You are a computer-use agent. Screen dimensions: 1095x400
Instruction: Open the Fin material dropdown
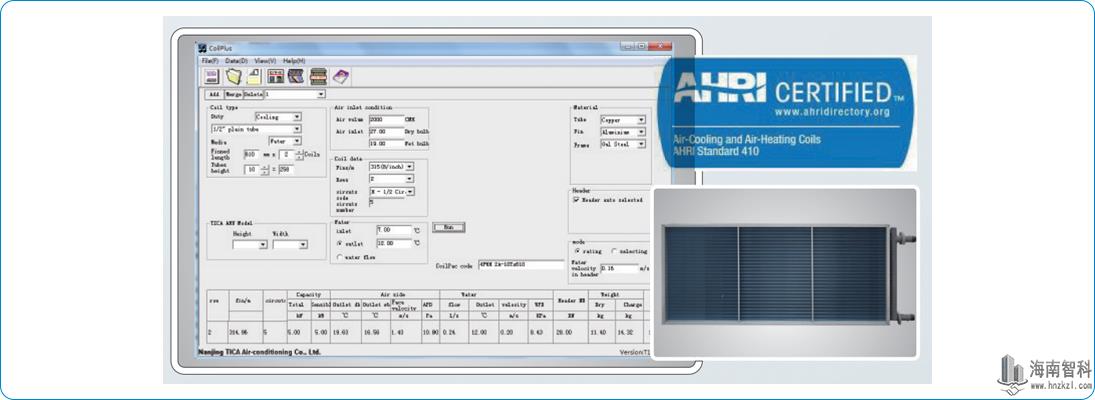tap(623, 132)
